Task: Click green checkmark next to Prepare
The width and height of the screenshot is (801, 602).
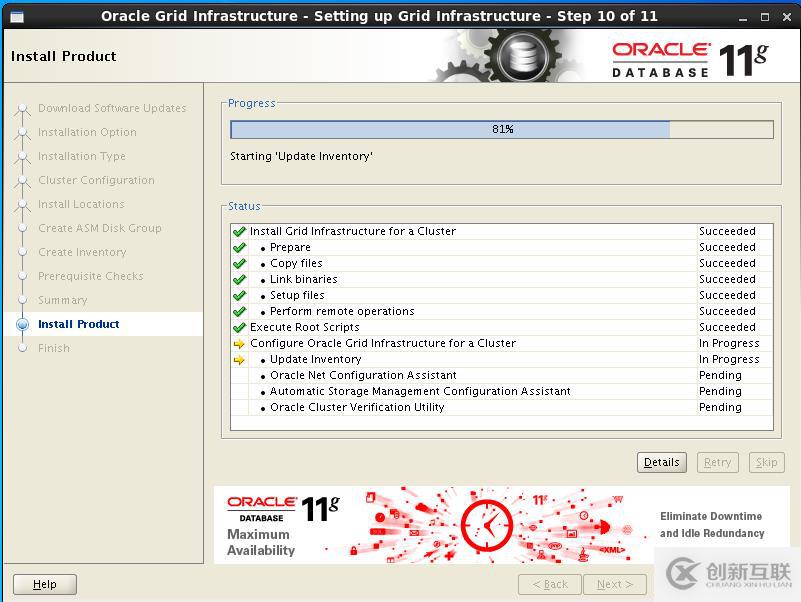Action: (239, 247)
